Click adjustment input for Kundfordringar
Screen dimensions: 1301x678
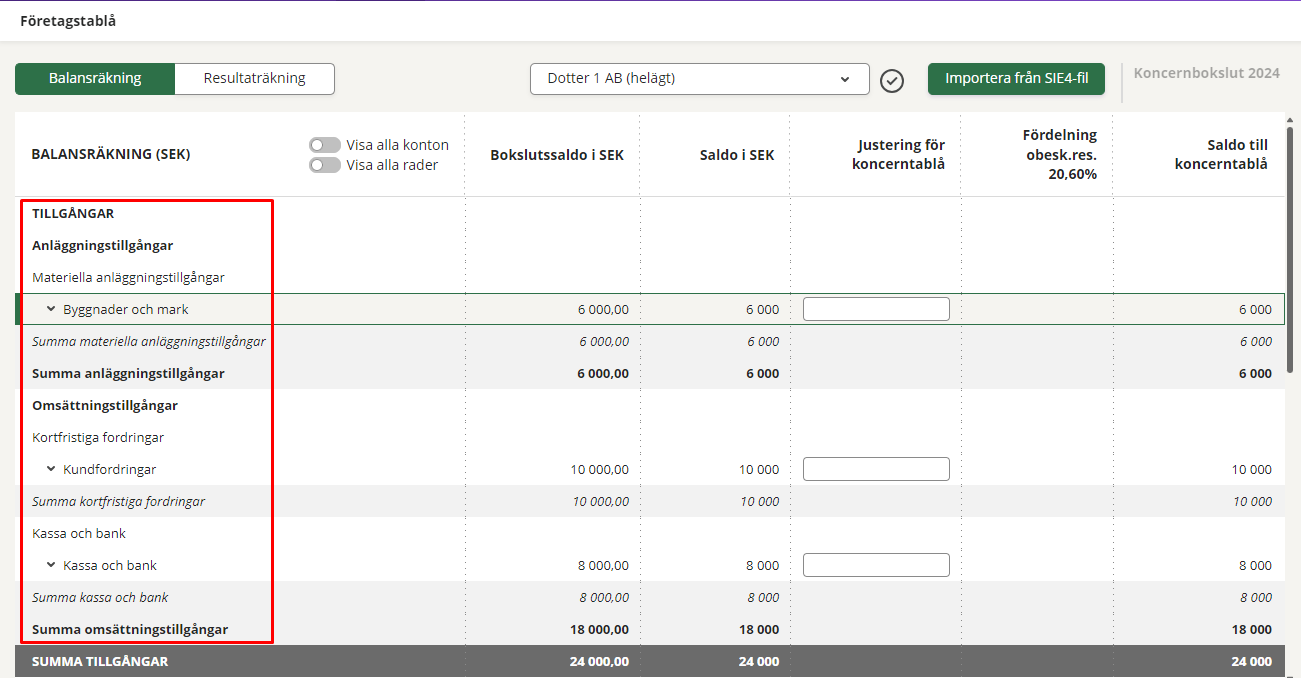(x=876, y=469)
